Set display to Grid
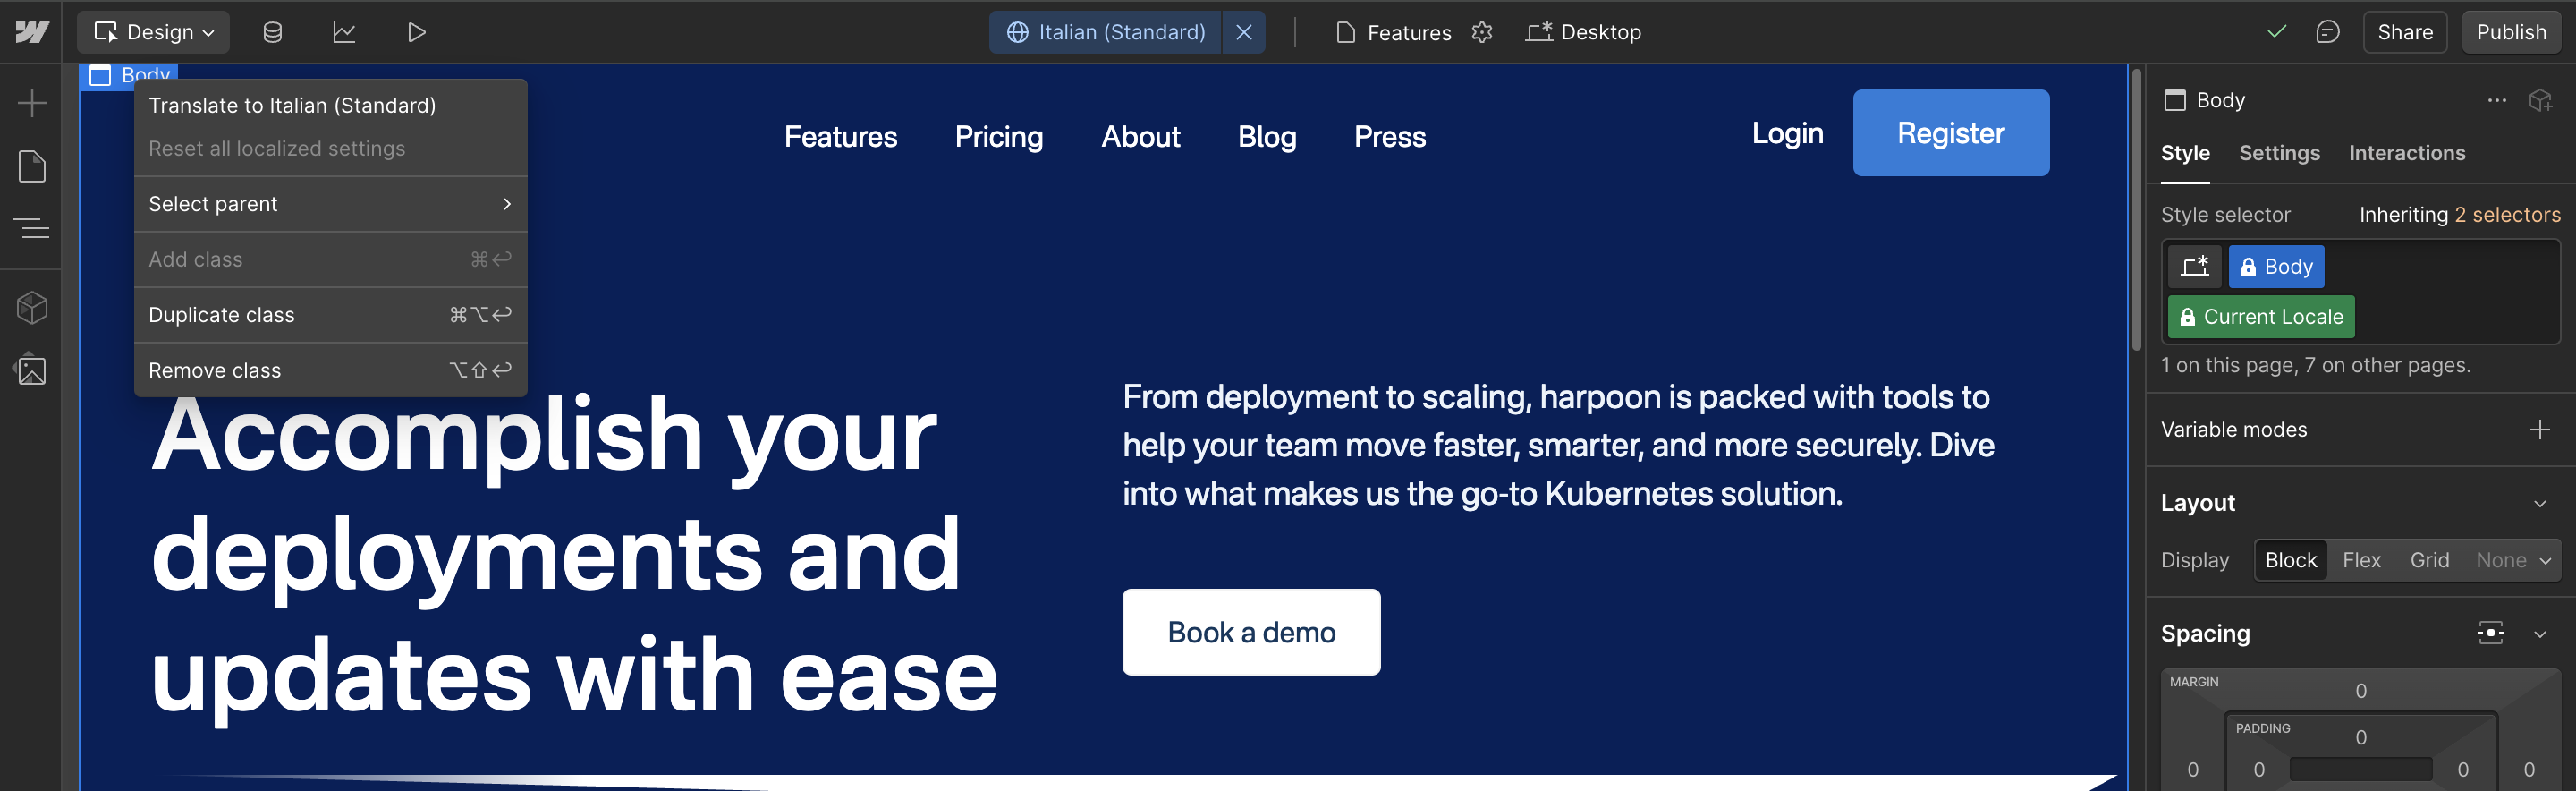Screen dimensions: 2576x791 [x=2430, y=560]
